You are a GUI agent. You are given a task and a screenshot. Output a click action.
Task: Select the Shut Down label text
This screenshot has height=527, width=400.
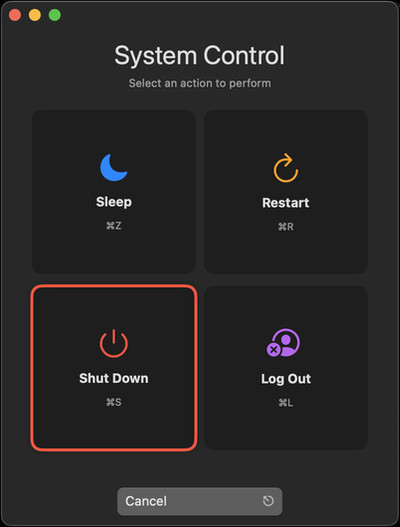[x=114, y=378]
